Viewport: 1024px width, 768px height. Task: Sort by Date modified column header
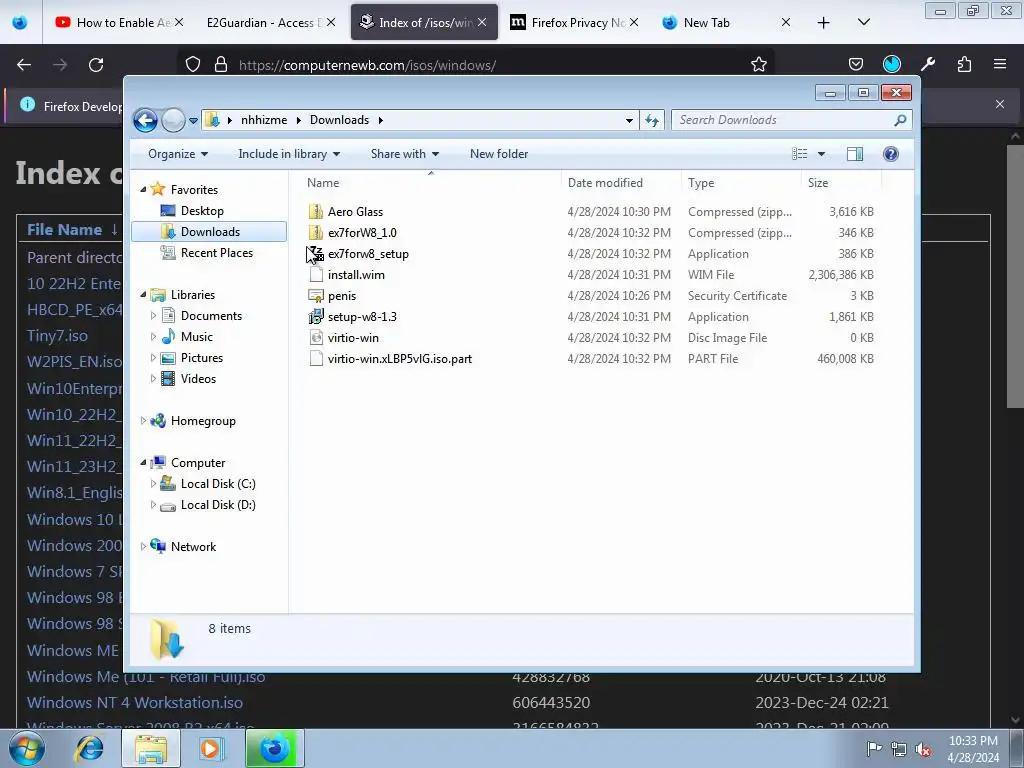click(x=620, y=183)
